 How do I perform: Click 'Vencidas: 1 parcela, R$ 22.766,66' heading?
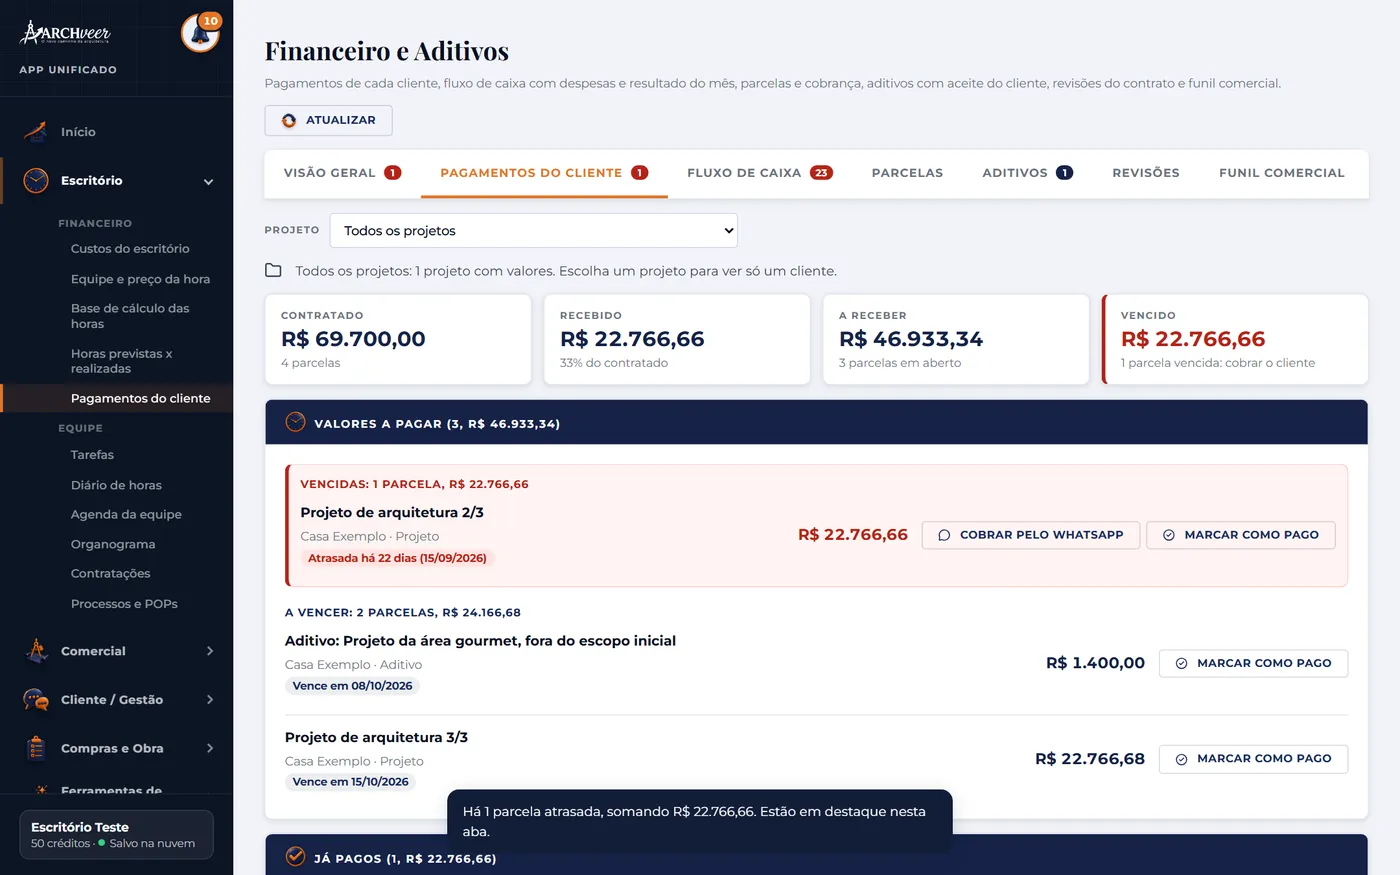[415, 484]
